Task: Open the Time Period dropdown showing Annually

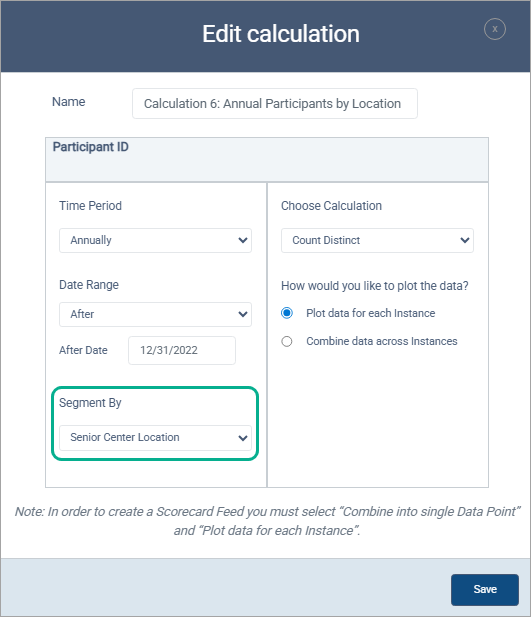Action: tap(155, 240)
